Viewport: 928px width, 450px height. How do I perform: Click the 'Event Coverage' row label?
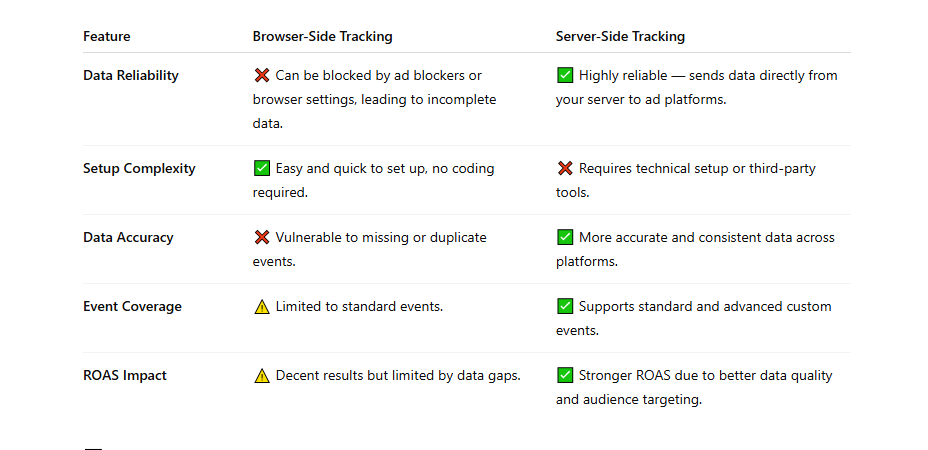(x=132, y=307)
